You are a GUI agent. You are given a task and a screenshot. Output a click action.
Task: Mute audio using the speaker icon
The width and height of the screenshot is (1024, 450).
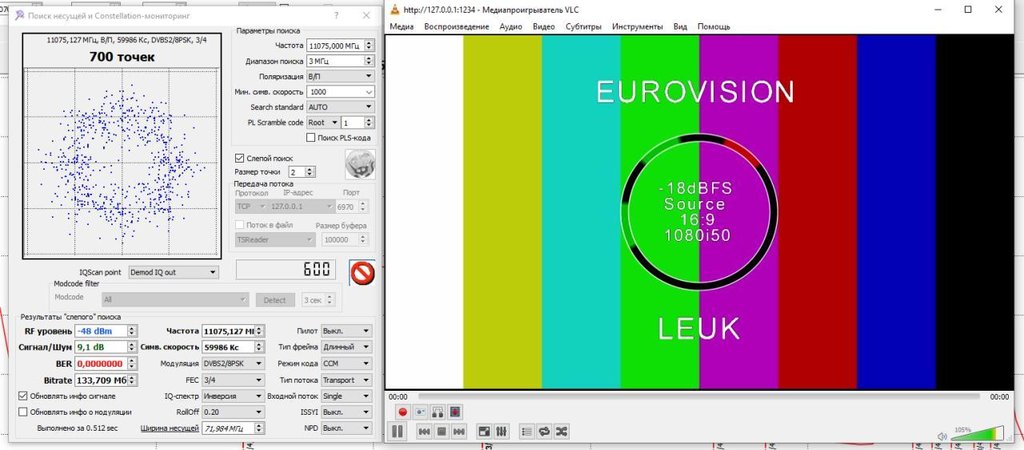[x=940, y=435]
